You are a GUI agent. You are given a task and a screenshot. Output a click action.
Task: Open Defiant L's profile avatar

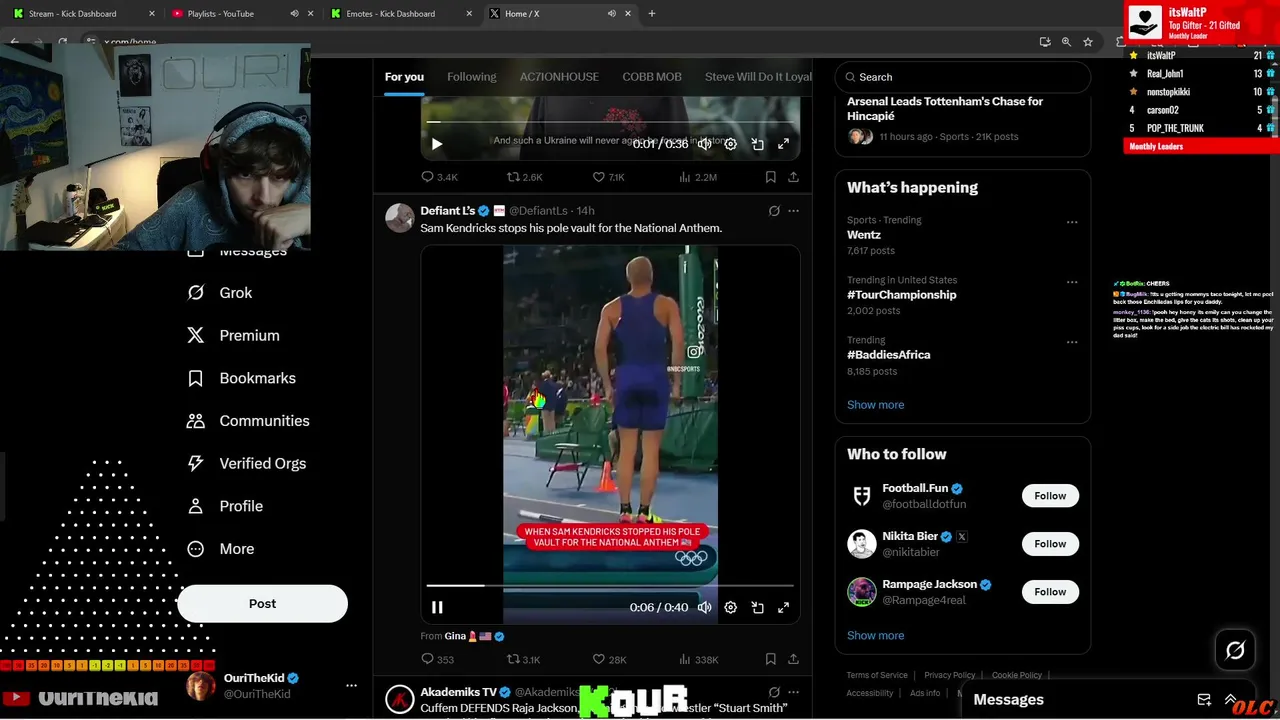coord(400,218)
